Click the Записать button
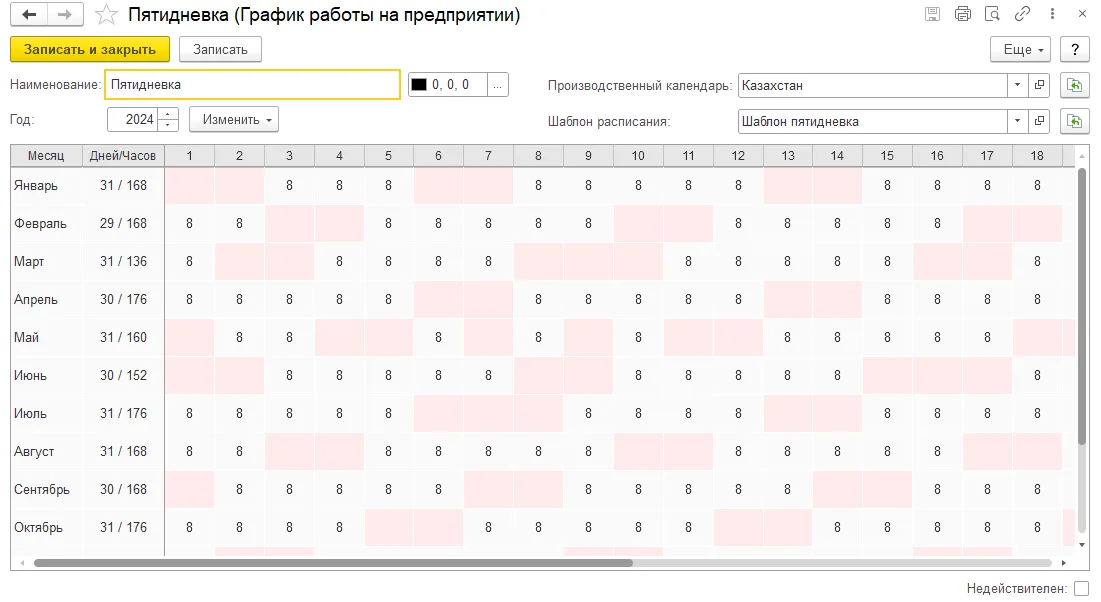This screenshot has width=1101, height=602. 220,49
